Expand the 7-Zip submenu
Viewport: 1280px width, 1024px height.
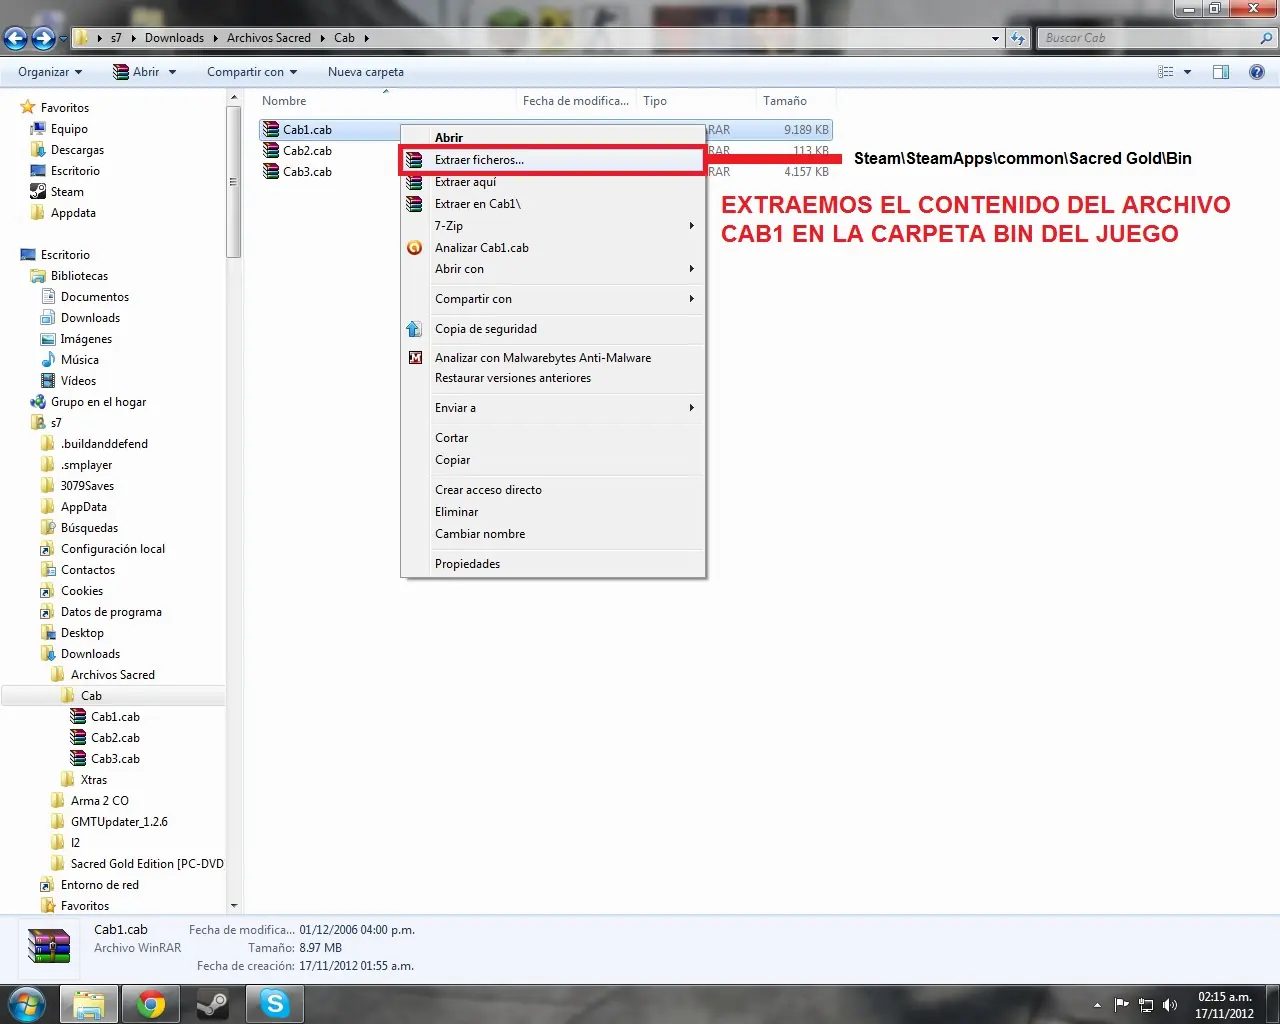pyautogui.click(x=553, y=226)
